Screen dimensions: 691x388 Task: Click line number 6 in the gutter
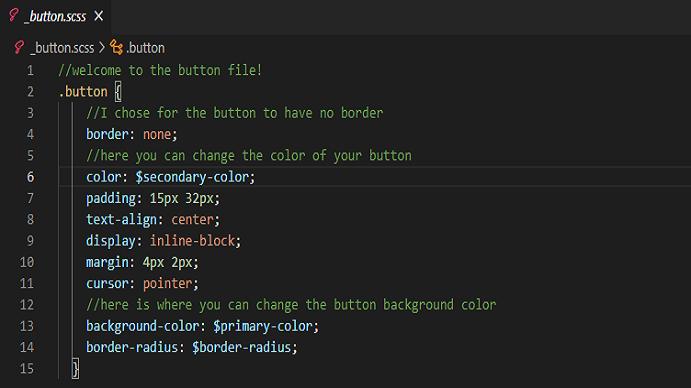(30, 177)
